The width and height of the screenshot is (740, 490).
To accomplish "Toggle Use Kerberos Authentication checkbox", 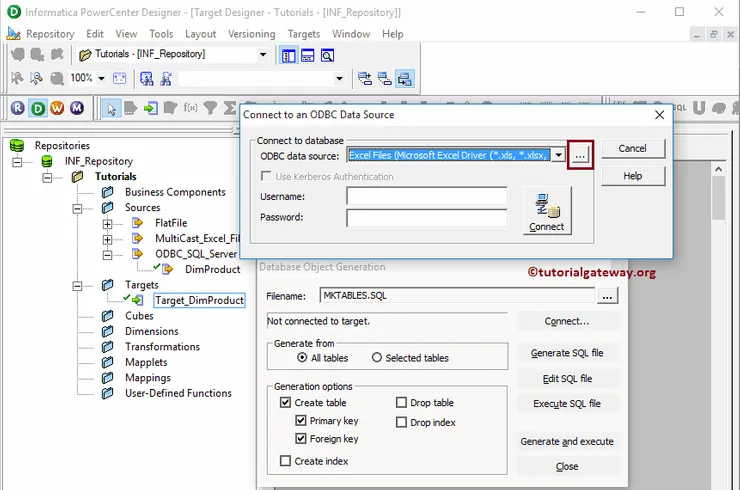I will pos(266,176).
